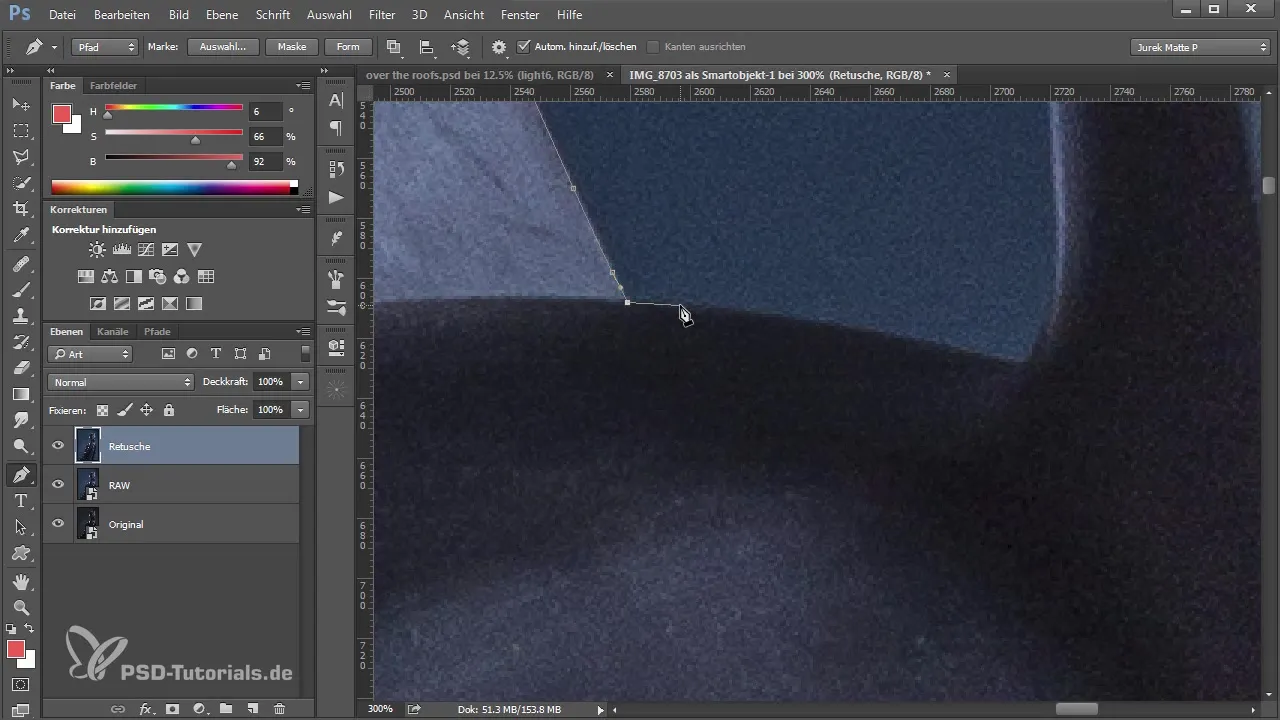1280x720 pixels.
Task: Open pen tool gear settings
Action: 498,47
